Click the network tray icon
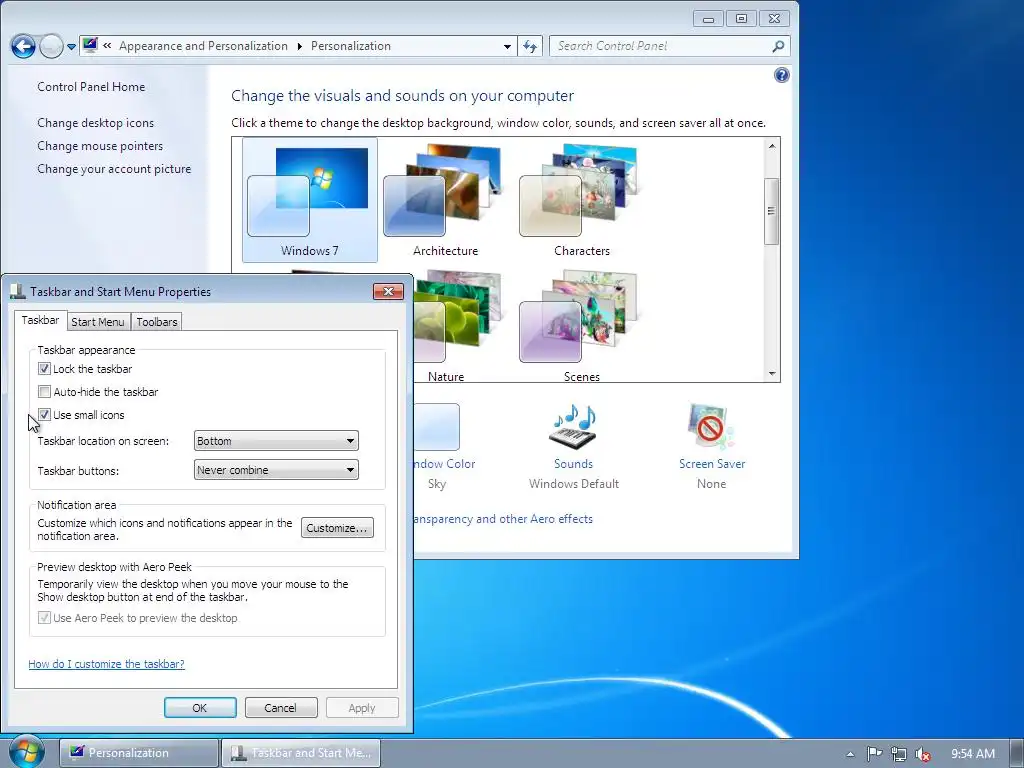The height and width of the screenshot is (768, 1024). click(x=899, y=754)
